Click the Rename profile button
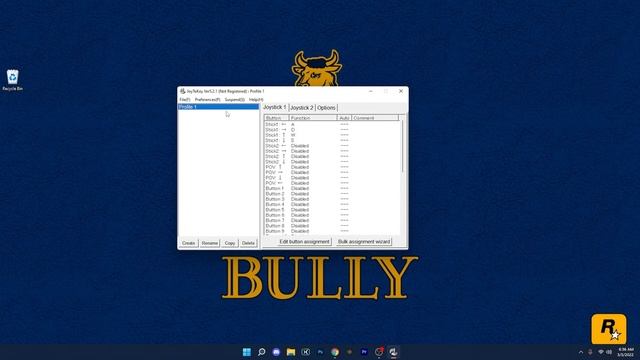 [210, 243]
